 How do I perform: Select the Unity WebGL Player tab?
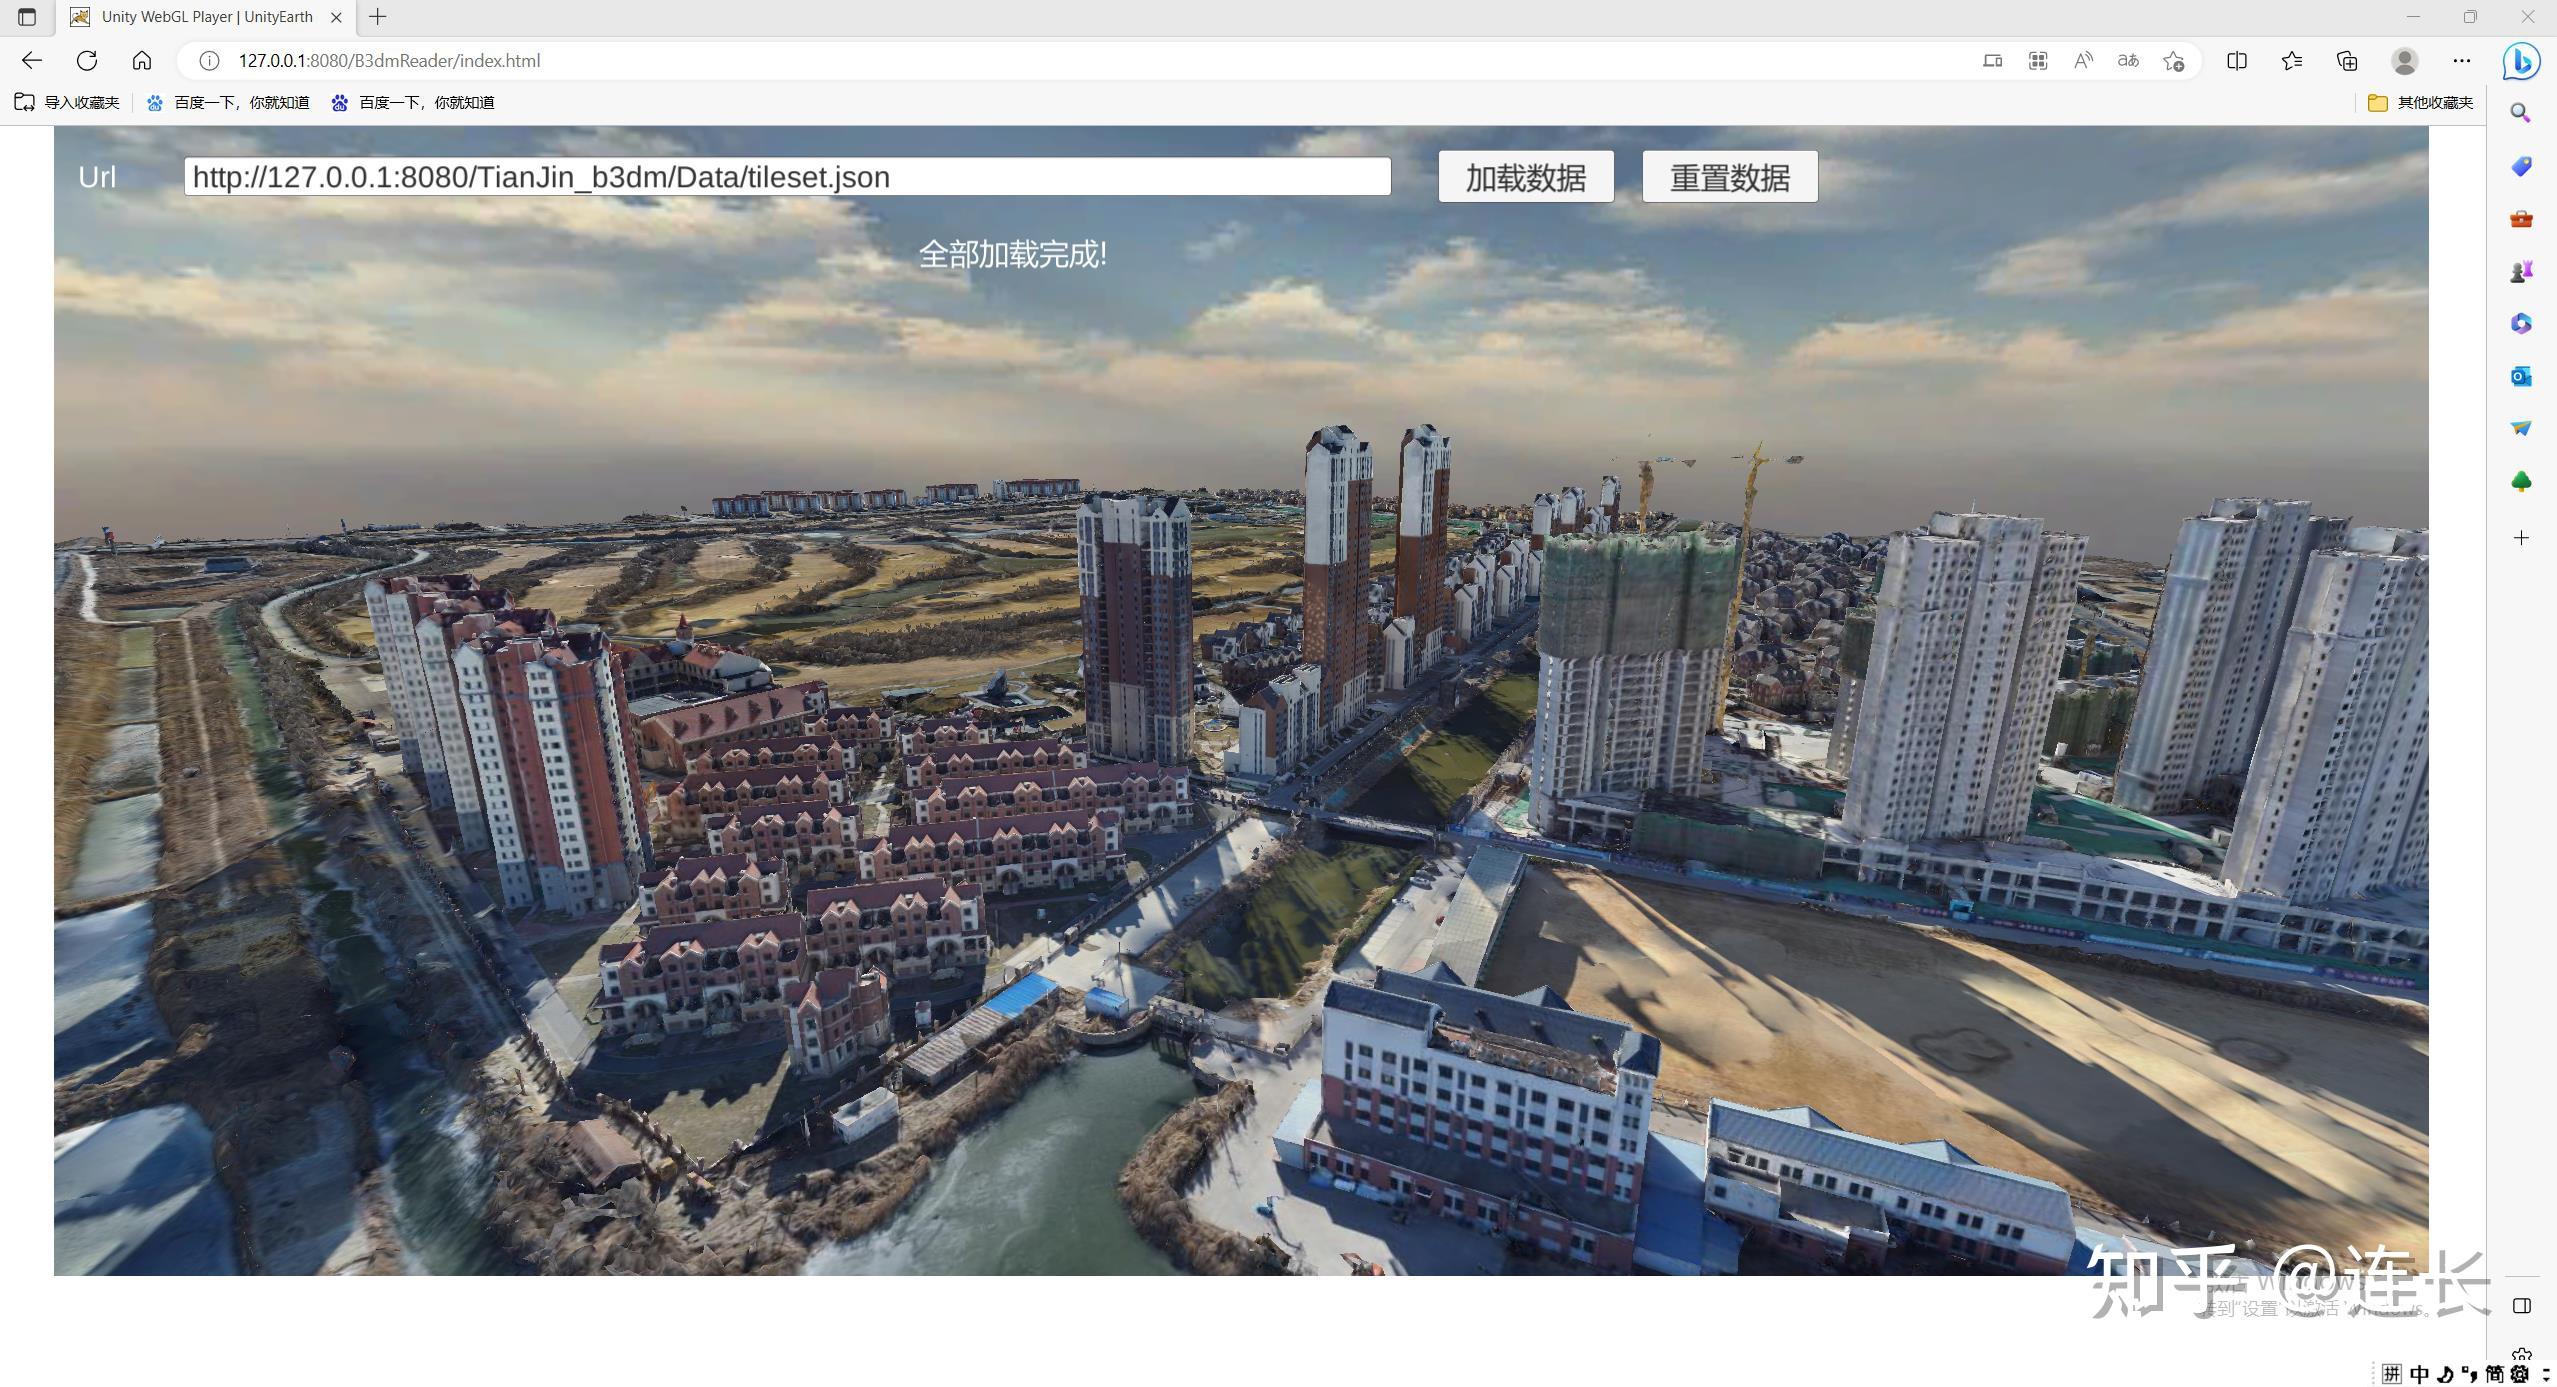[x=200, y=17]
